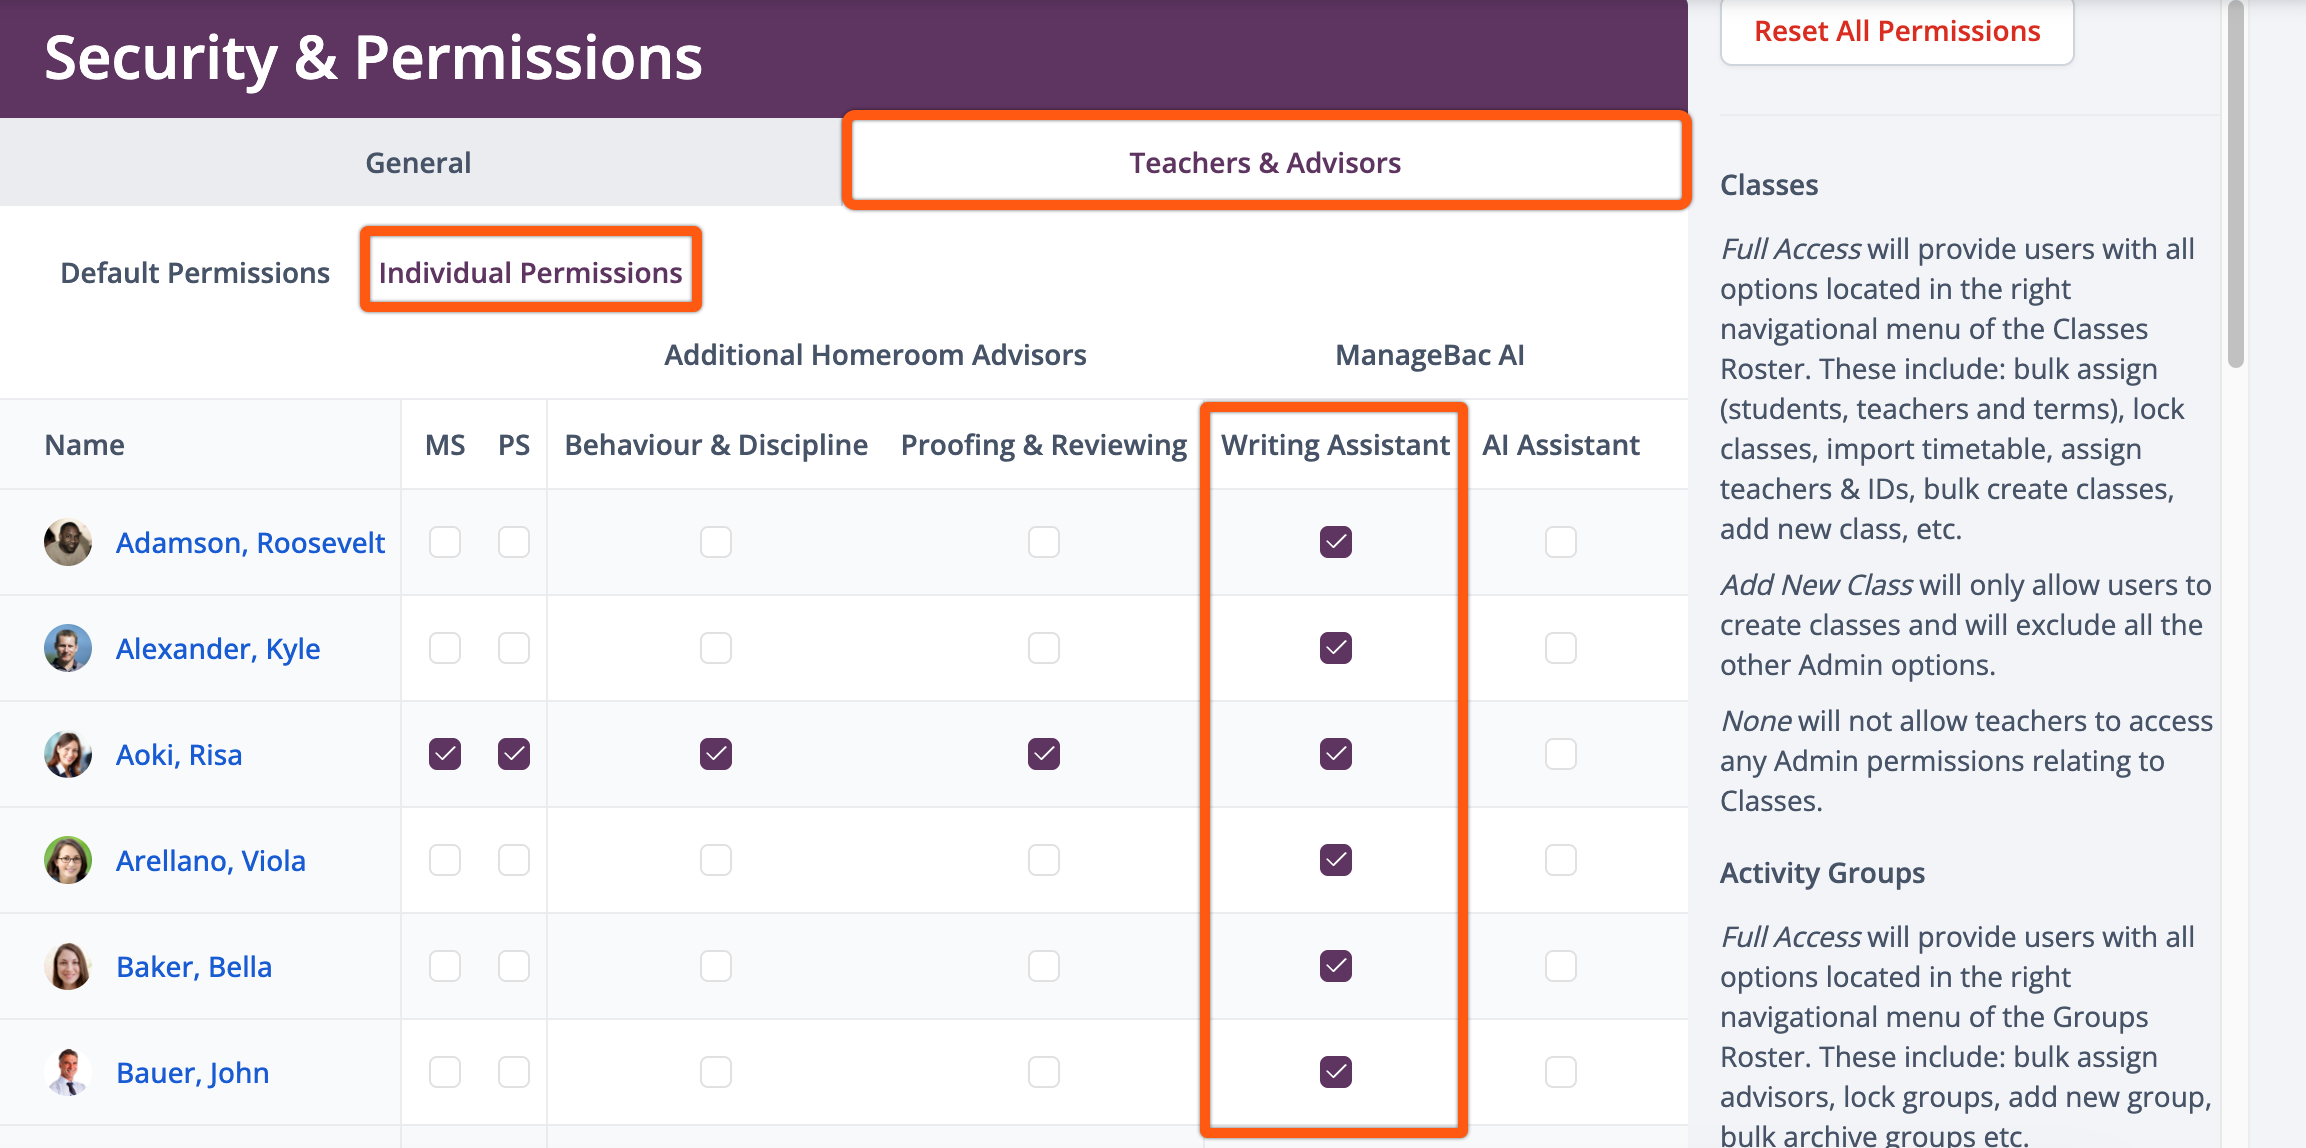Uncheck MS permission for Aoki, Risa

445,754
